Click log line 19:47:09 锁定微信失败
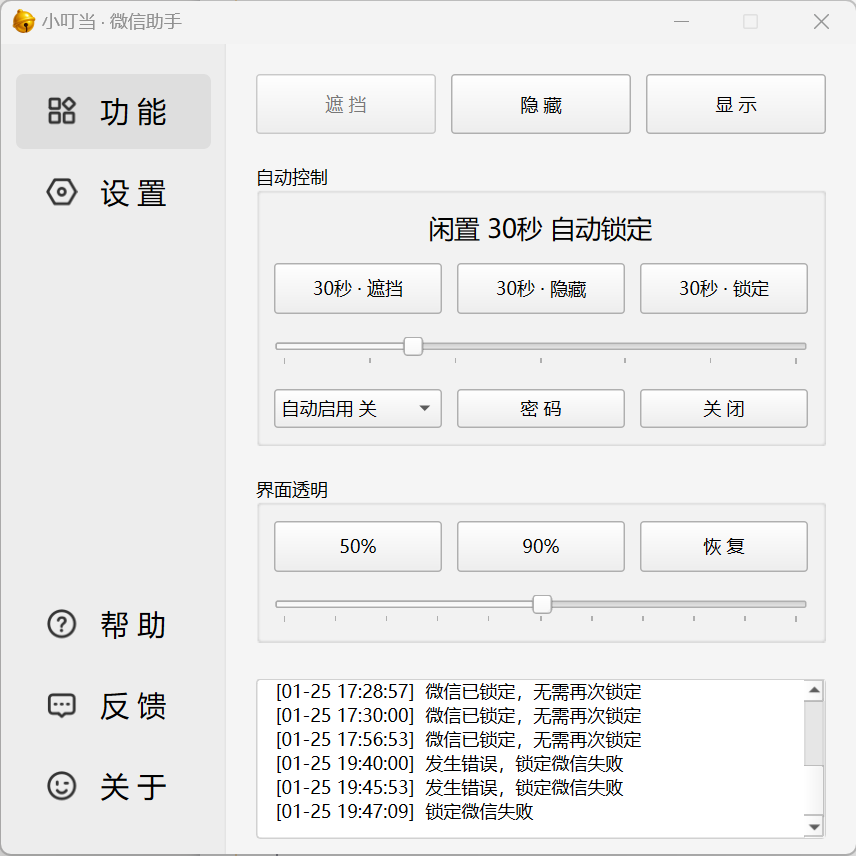This screenshot has height=856, width=856. [405, 812]
